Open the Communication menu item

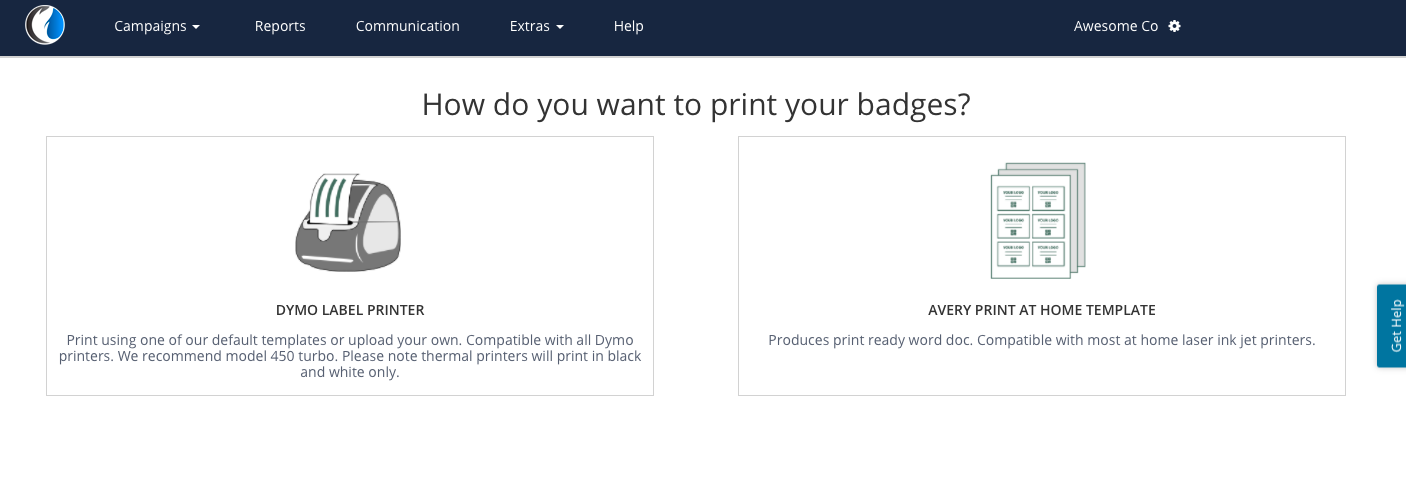408,26
